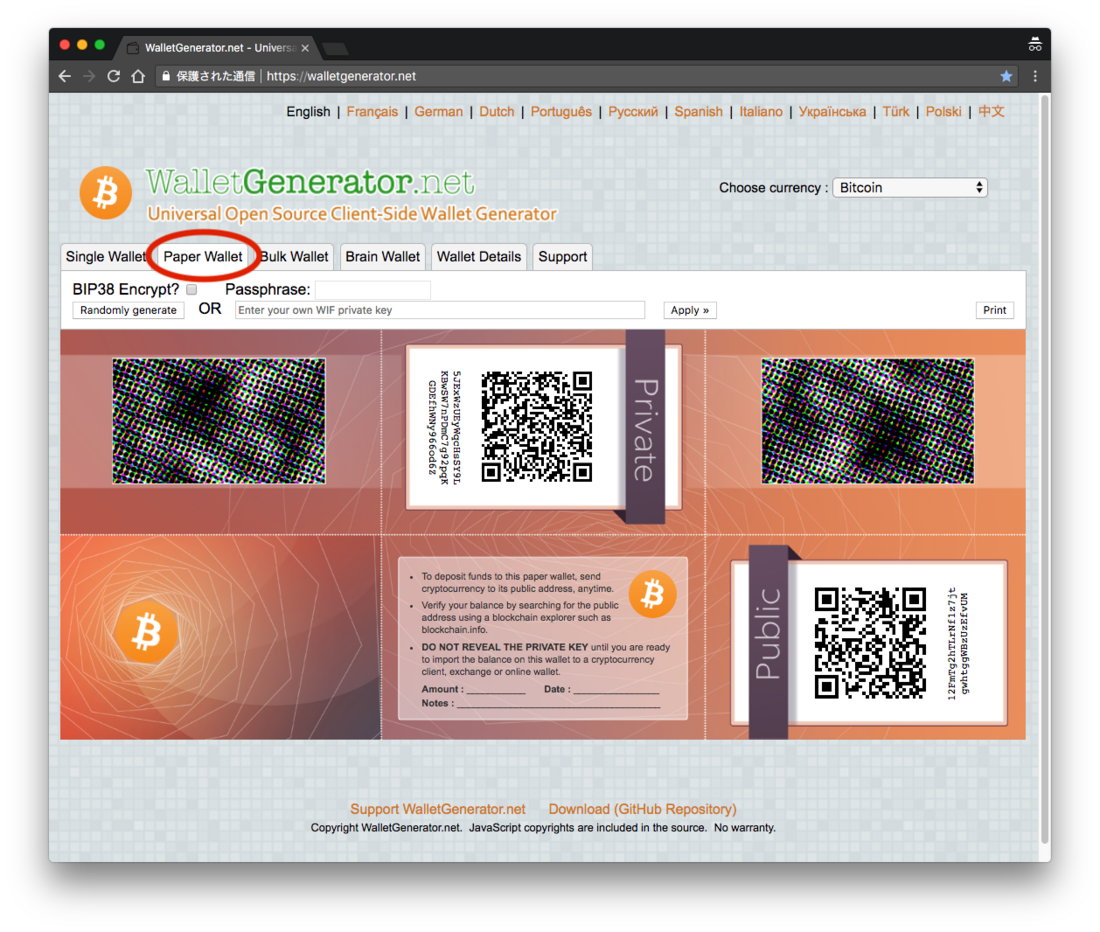Viewport: 1100px width, 932px height.
Task: Click the purple Public ribbon label
Action: [x=768, y=642]
